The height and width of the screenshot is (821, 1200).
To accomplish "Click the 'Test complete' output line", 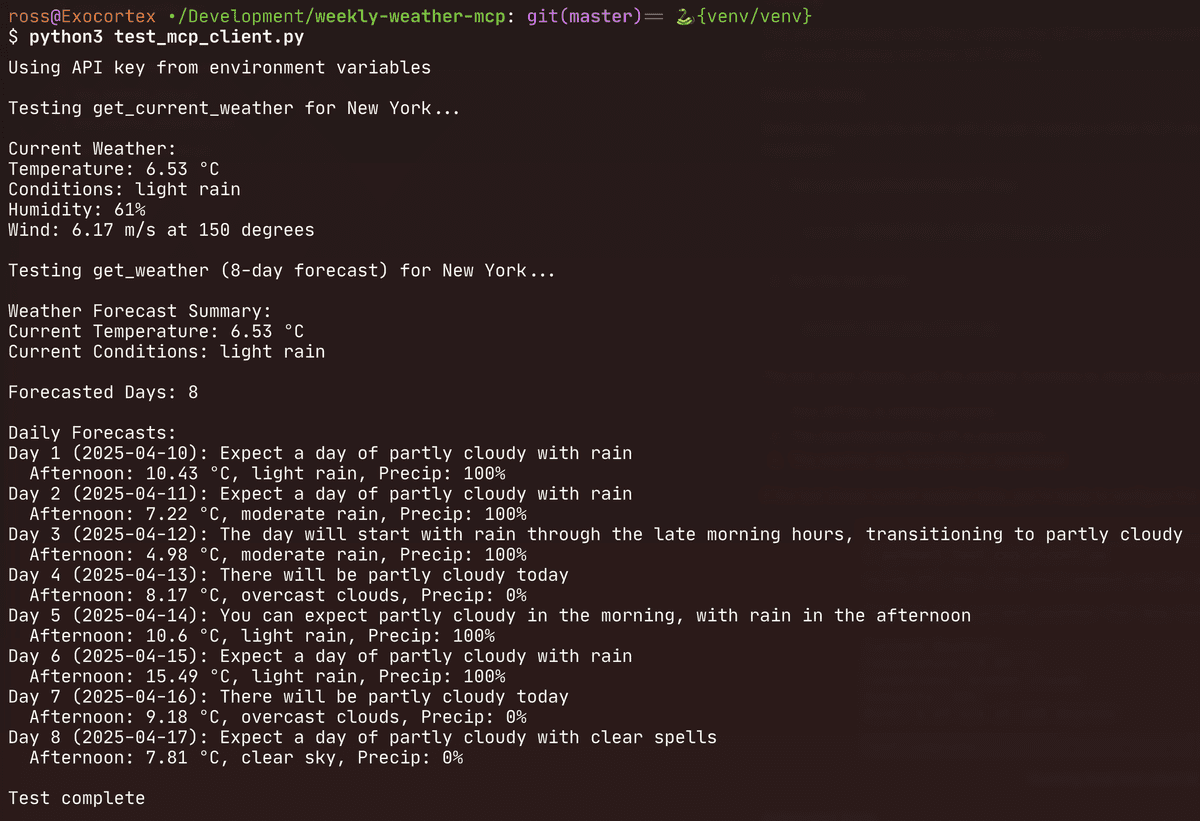I will pyautogui.click(x=76, y=798).
